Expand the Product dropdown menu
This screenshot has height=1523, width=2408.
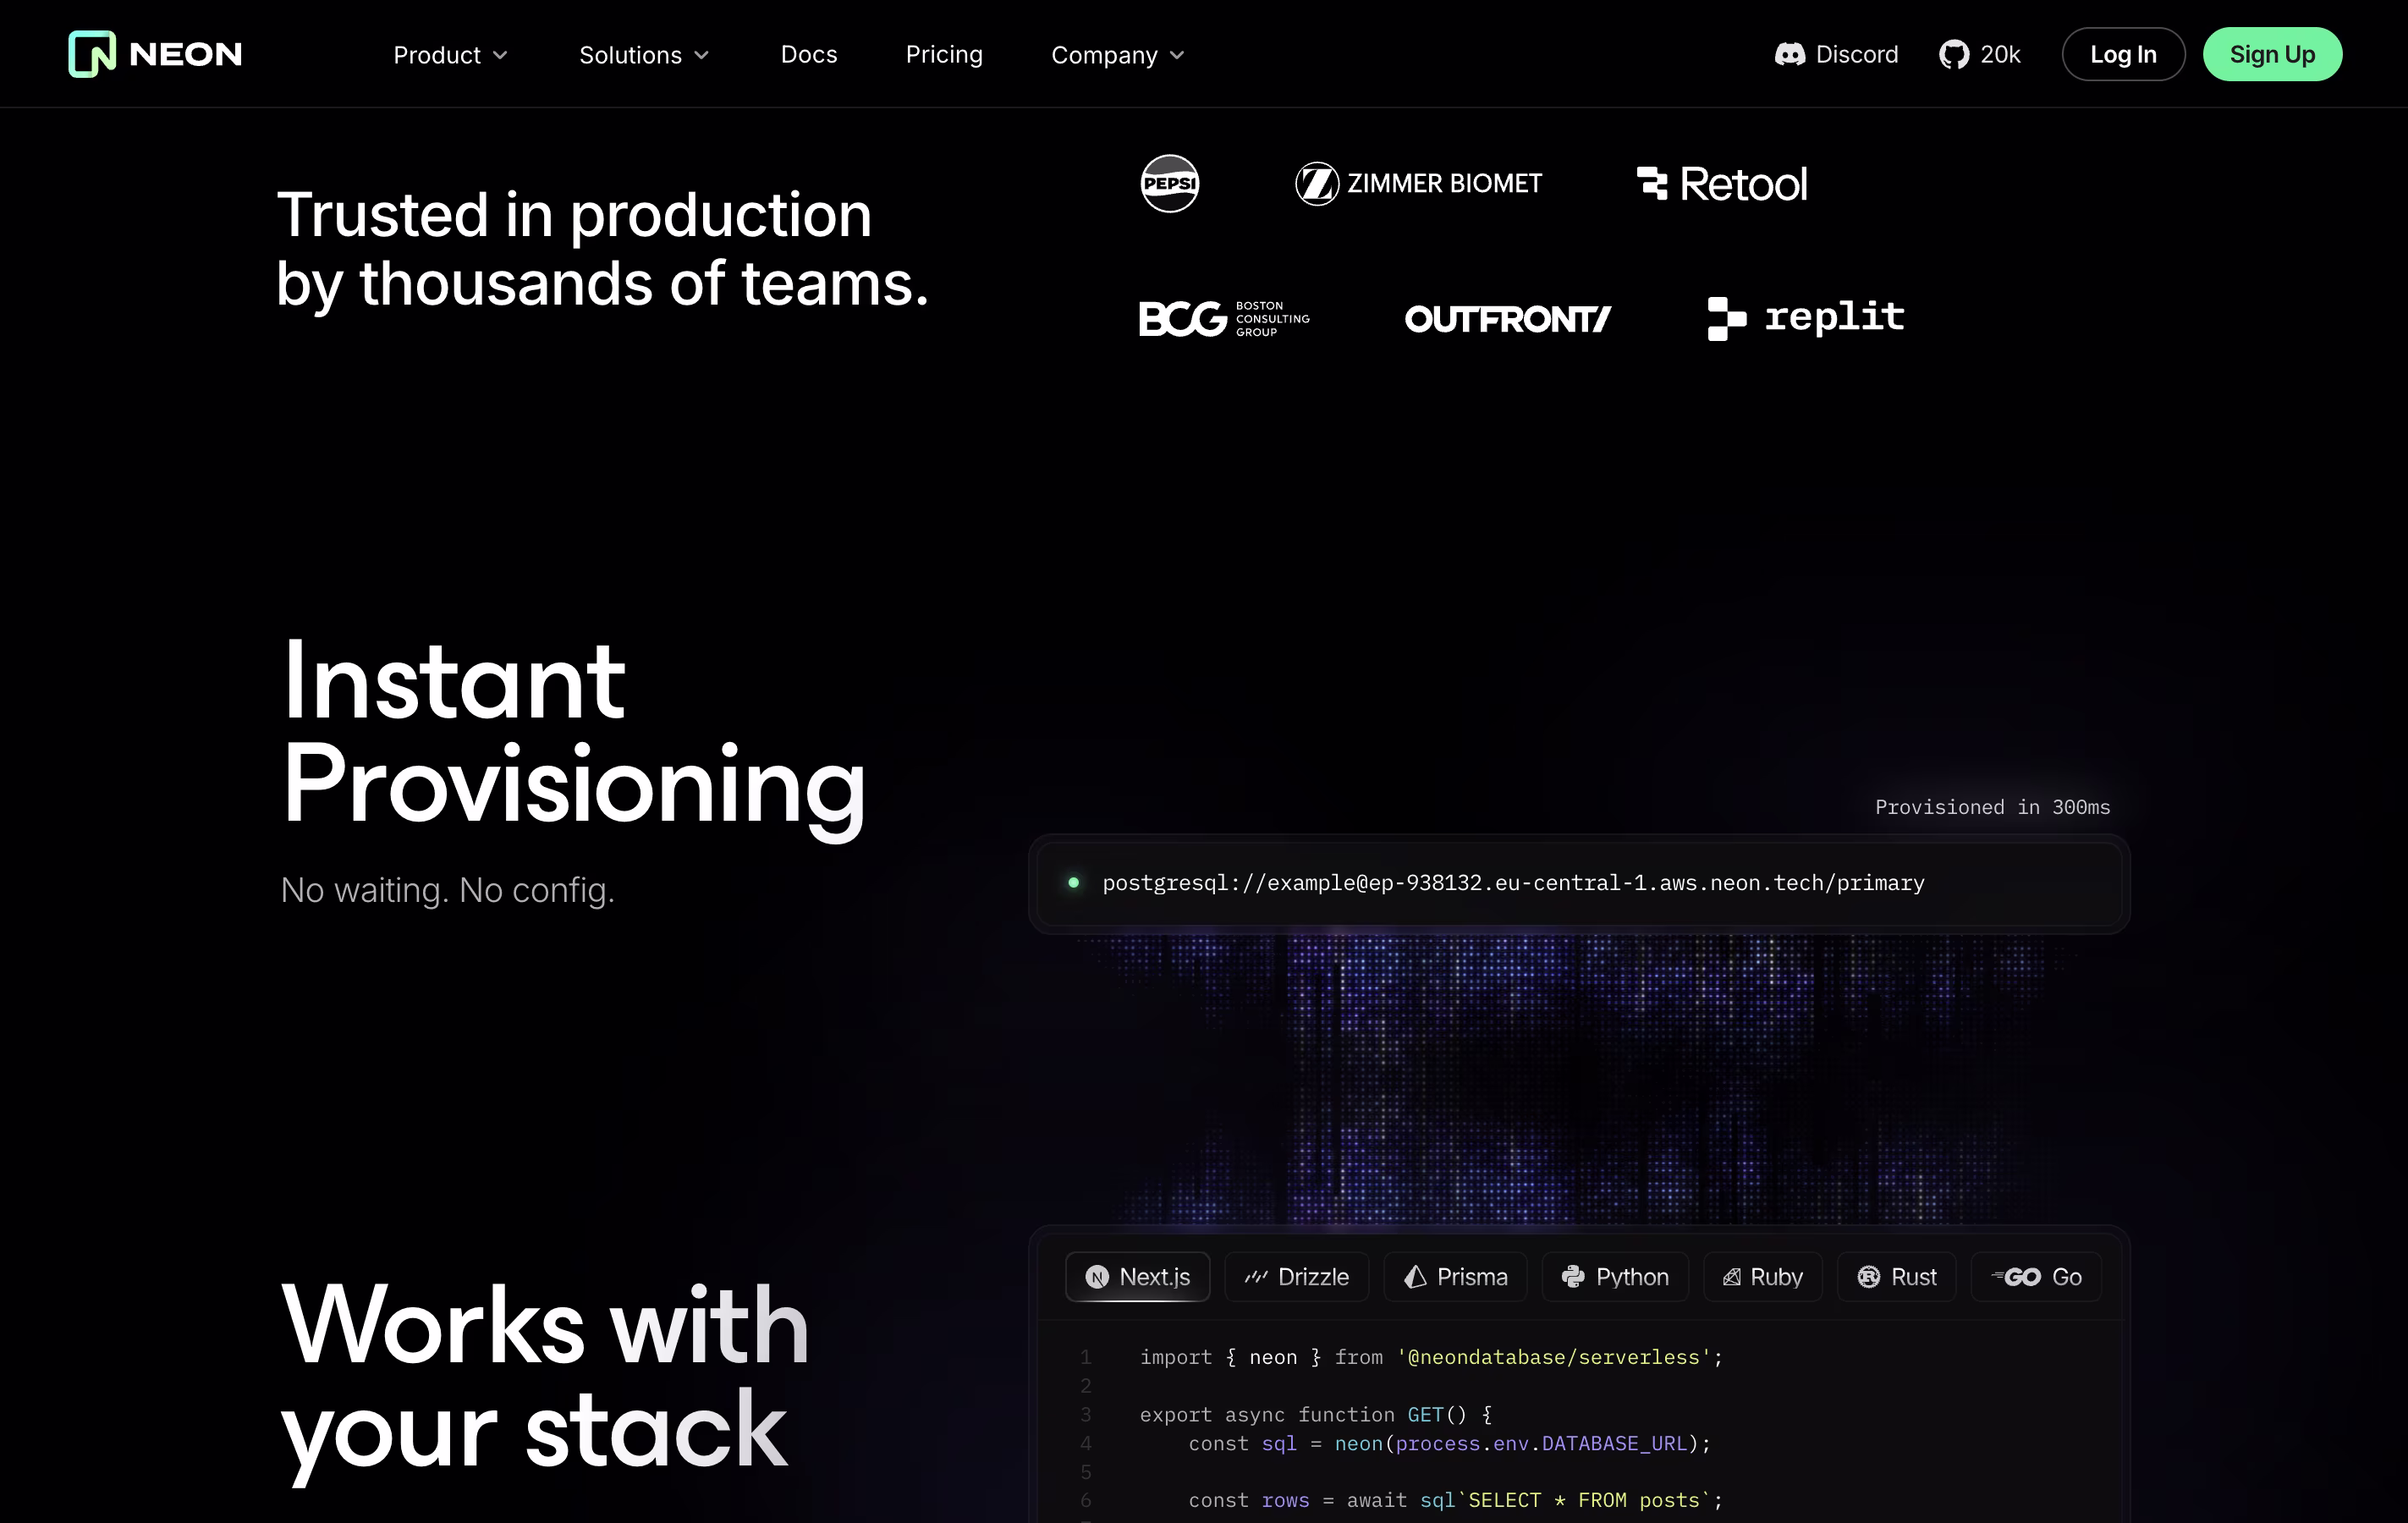pyautogui.click(x=450, y=54)
